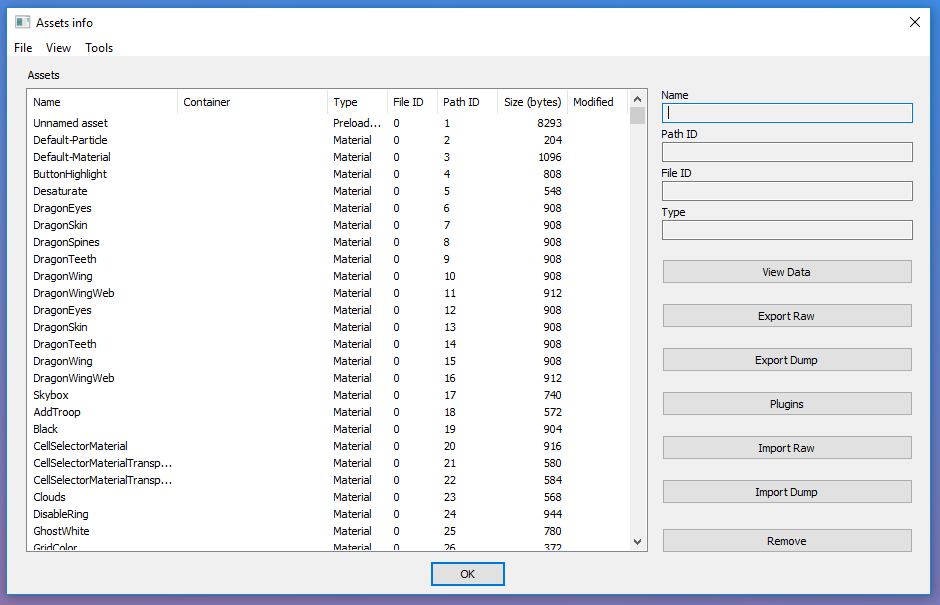Click the View Data button
The width and height of the screenshot is (940, 605).
786,272
